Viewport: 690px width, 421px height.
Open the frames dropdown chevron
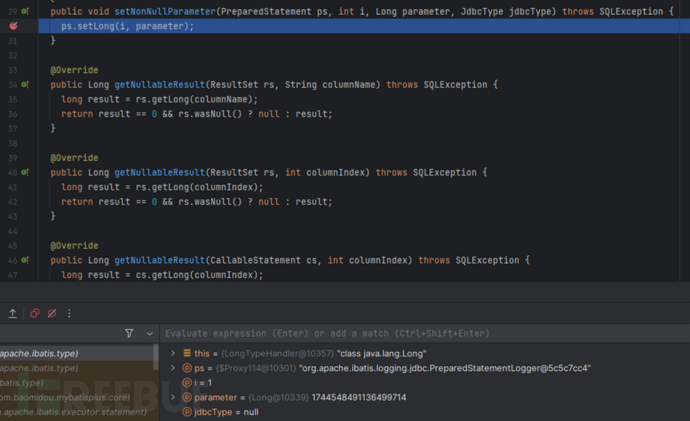coord(150,333)
